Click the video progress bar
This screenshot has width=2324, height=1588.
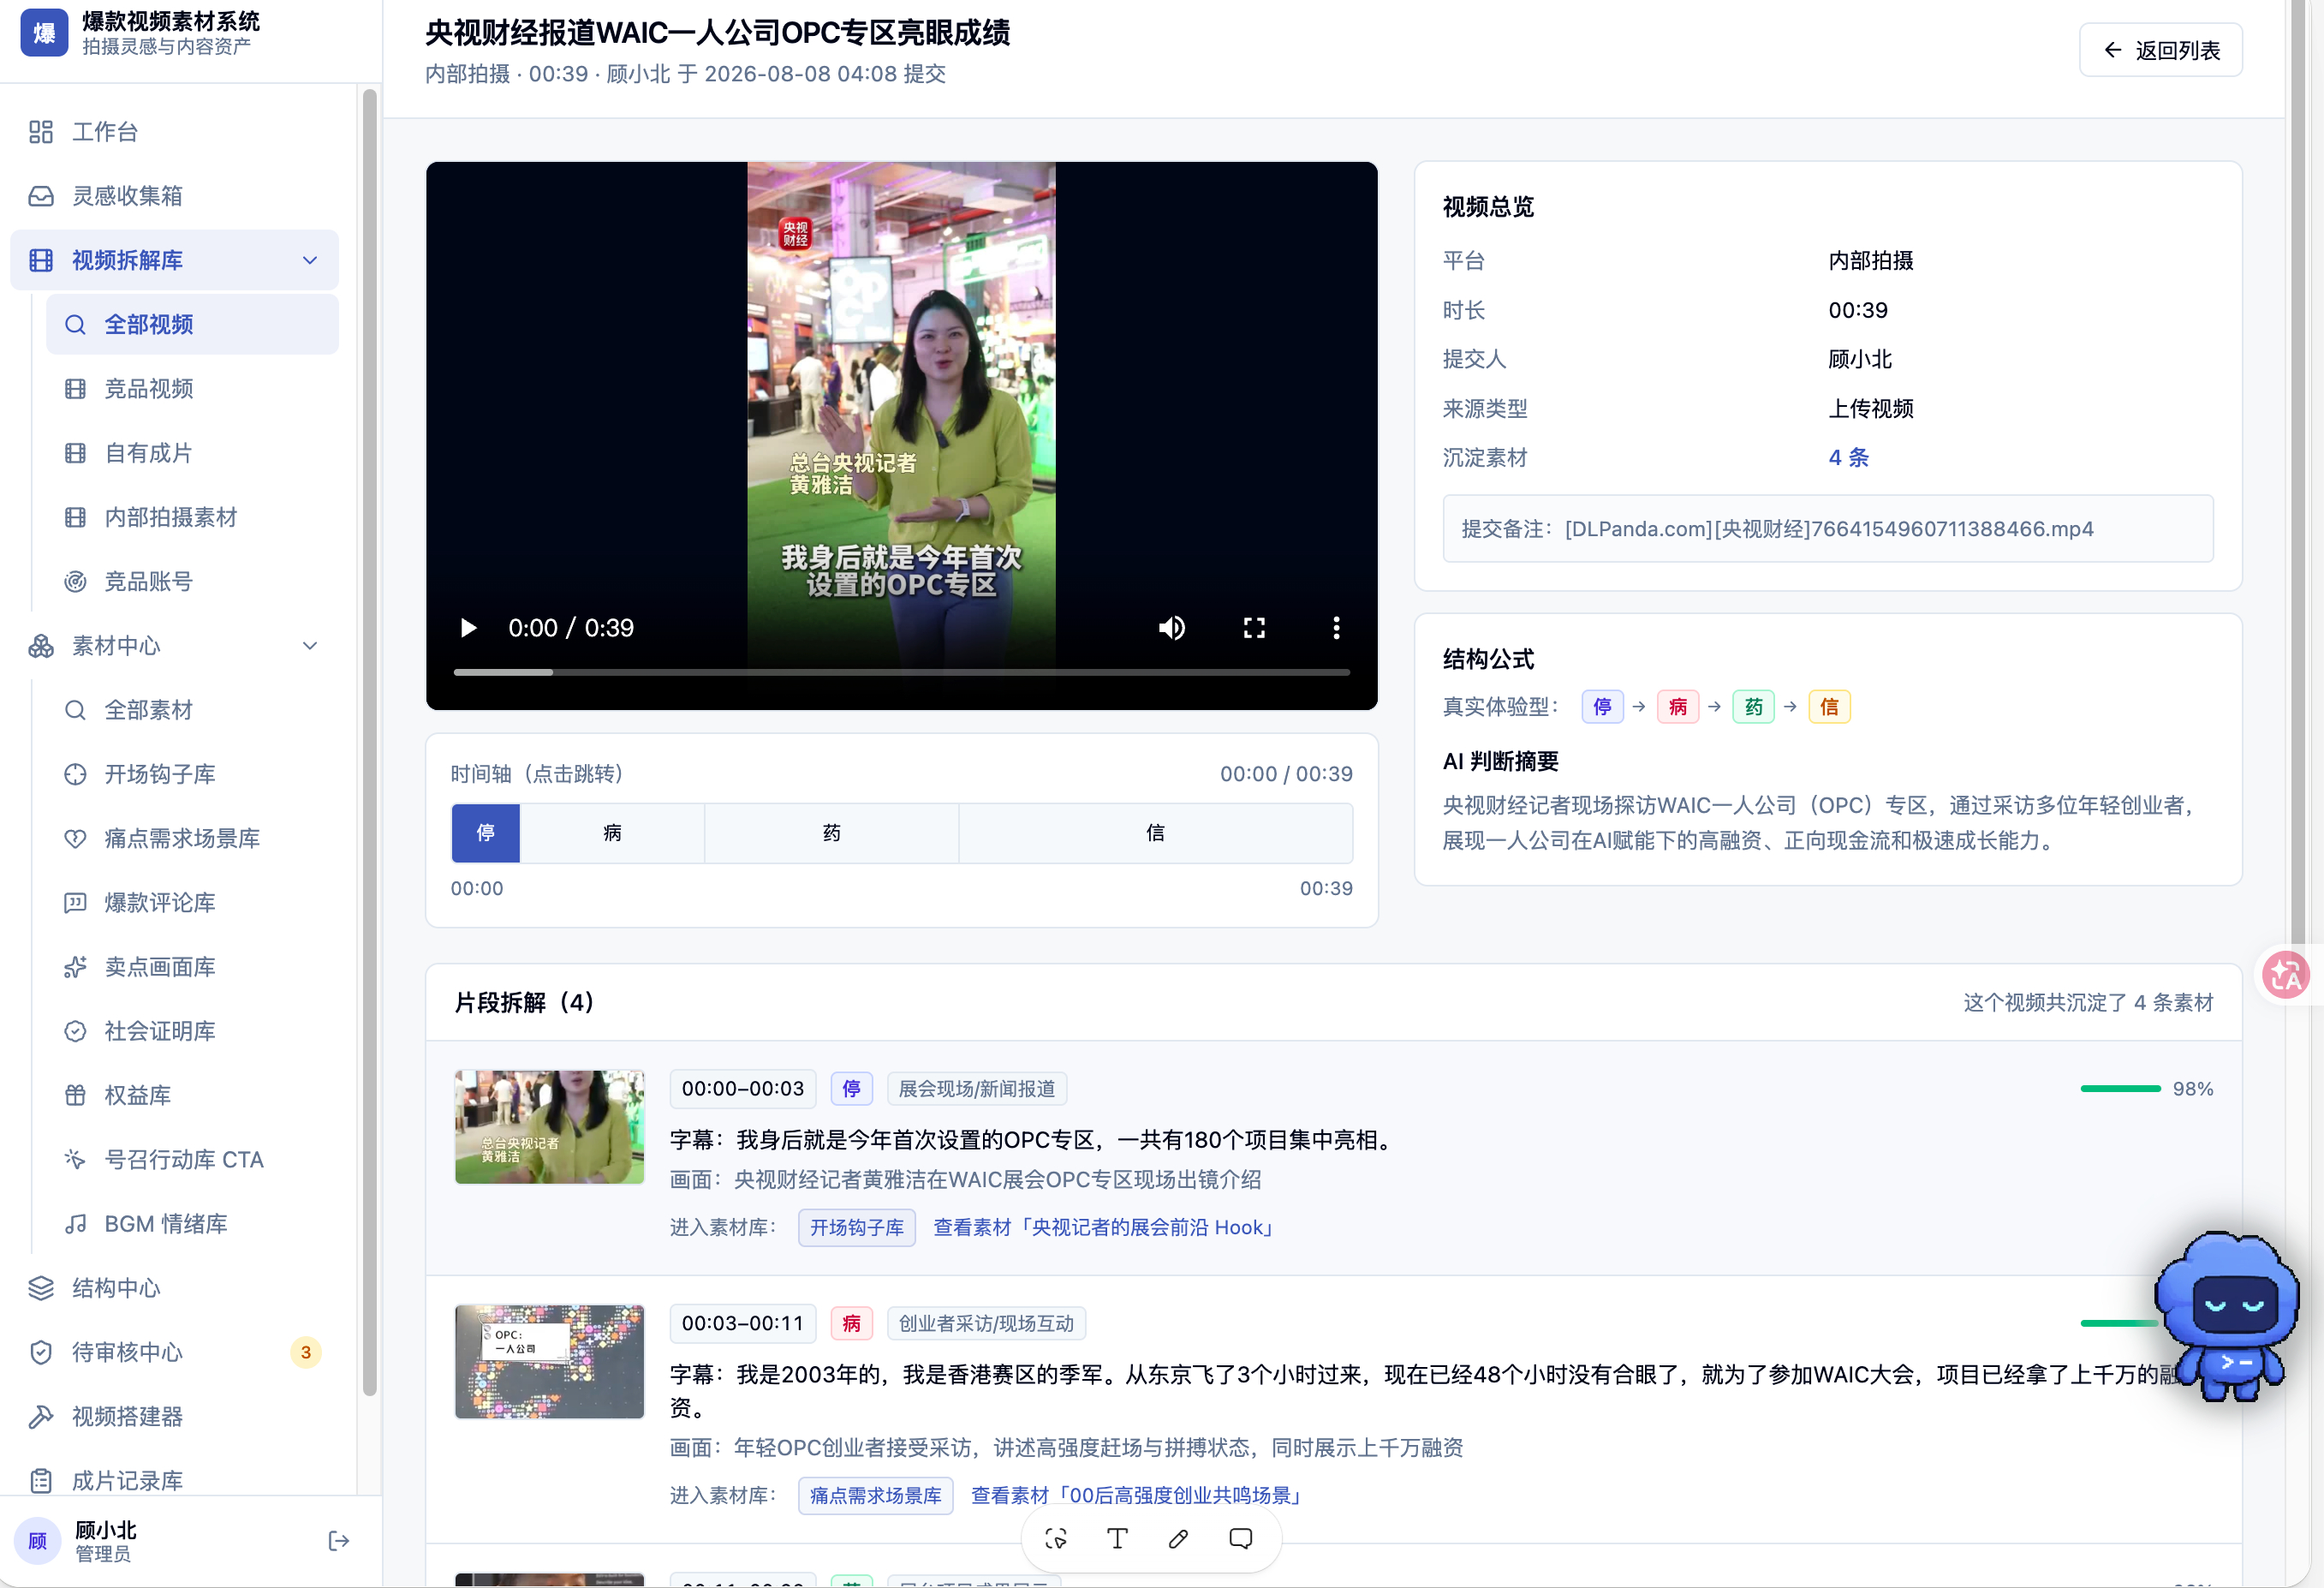point(901,672)
